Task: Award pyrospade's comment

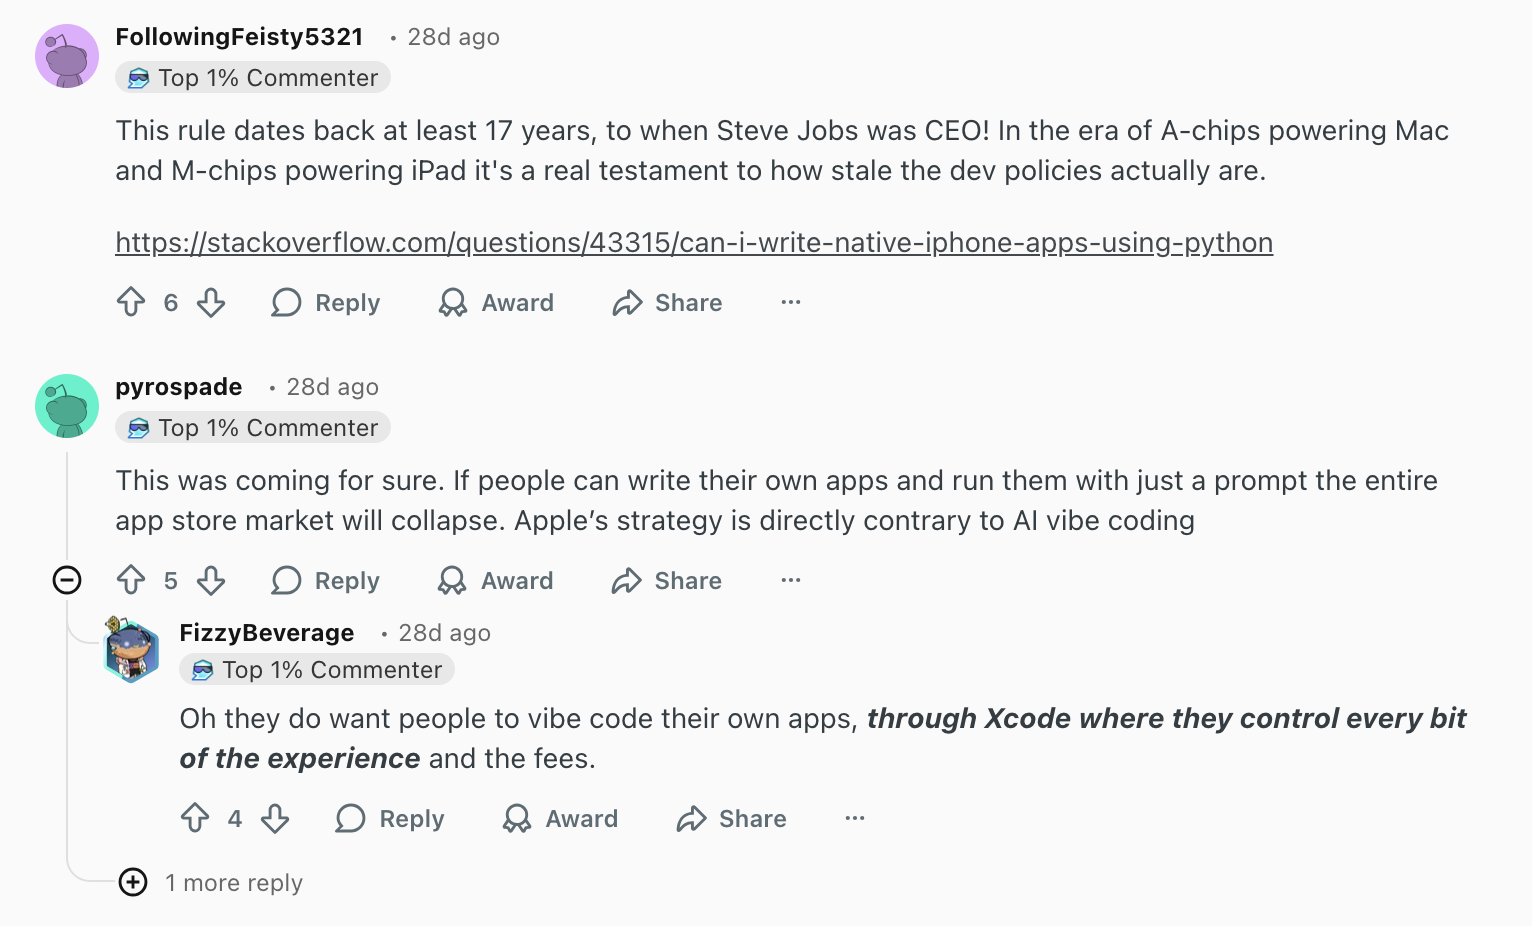Action: (x=496, y=580)
